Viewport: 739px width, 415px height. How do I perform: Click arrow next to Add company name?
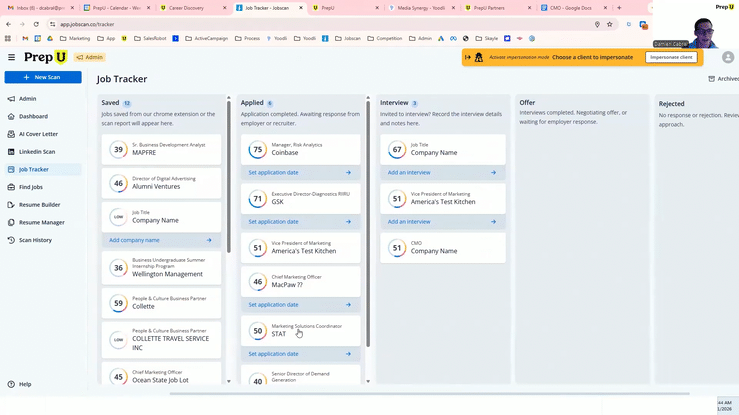(x=209, y=240)
